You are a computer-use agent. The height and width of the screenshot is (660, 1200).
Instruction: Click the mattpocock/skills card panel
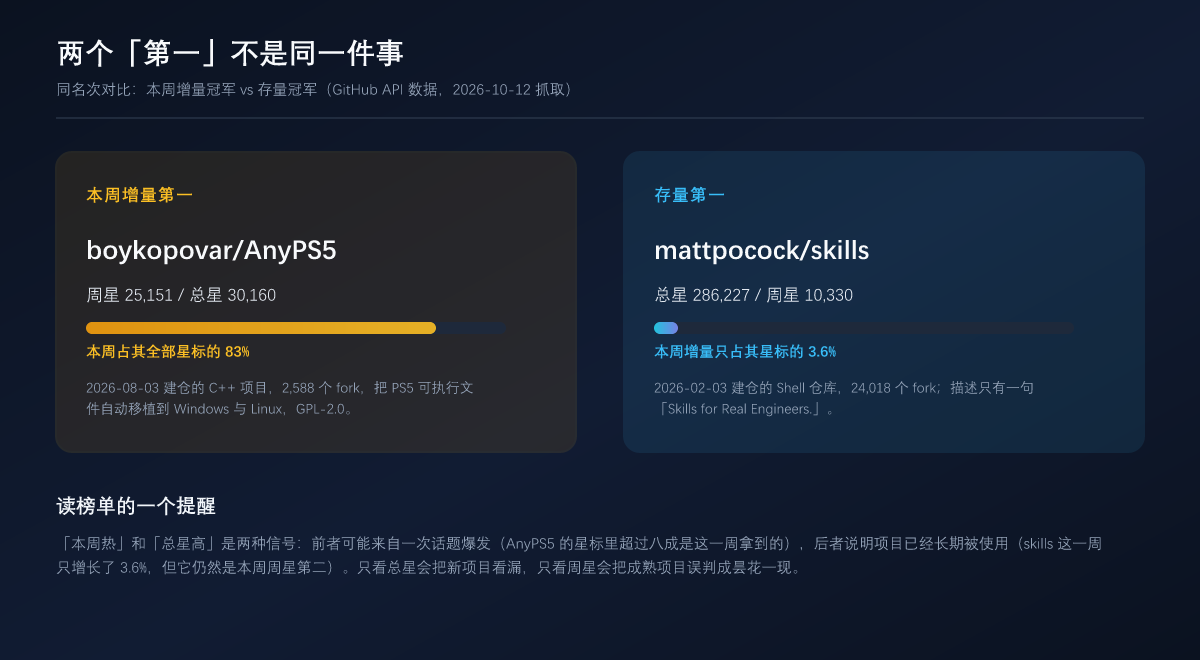pos(884,302)
